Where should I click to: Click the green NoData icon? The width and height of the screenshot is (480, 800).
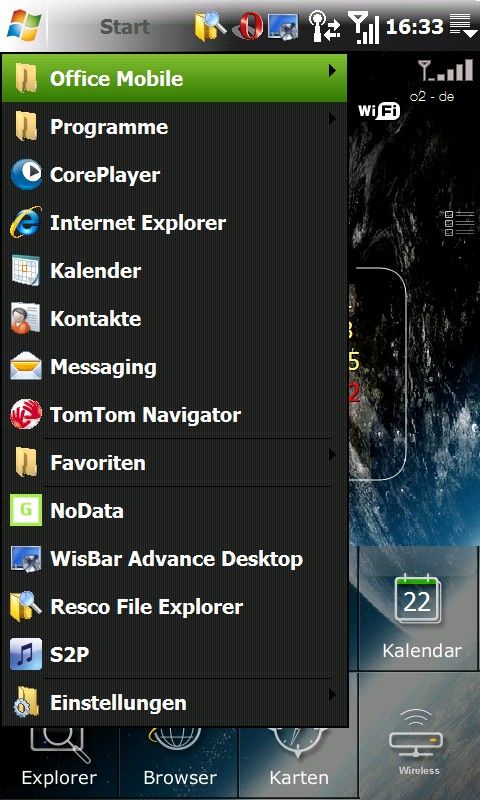[26, 510]
